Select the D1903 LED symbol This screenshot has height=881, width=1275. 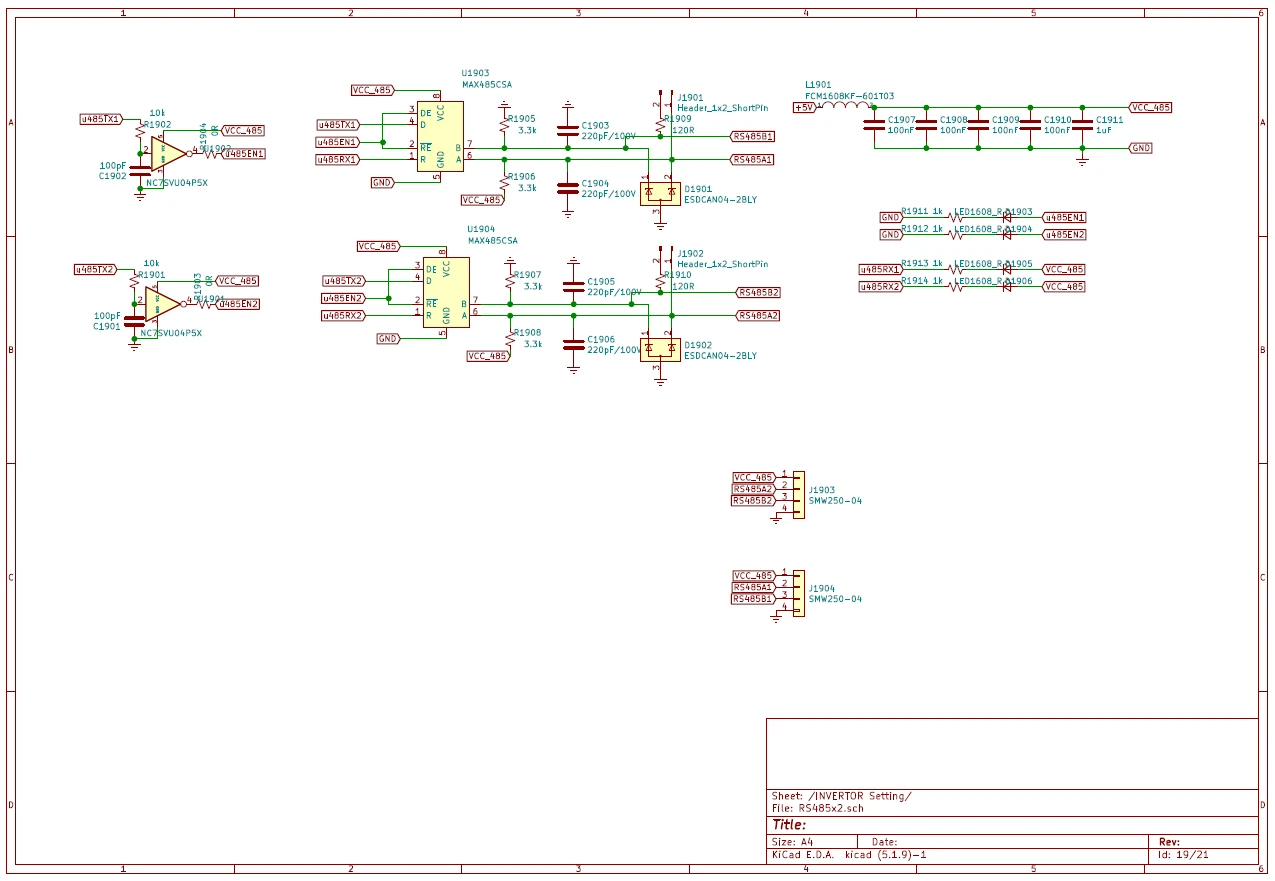click(x=1007, y=217)
